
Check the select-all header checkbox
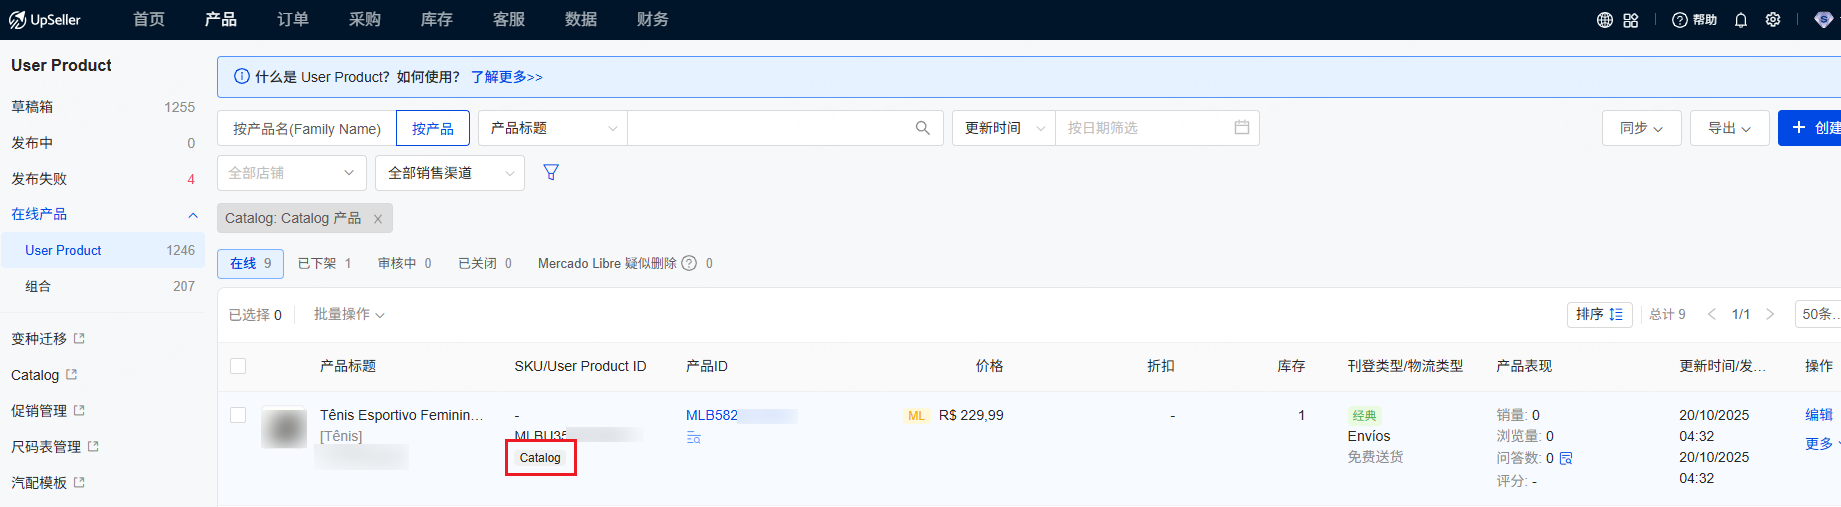click(238, 366)
